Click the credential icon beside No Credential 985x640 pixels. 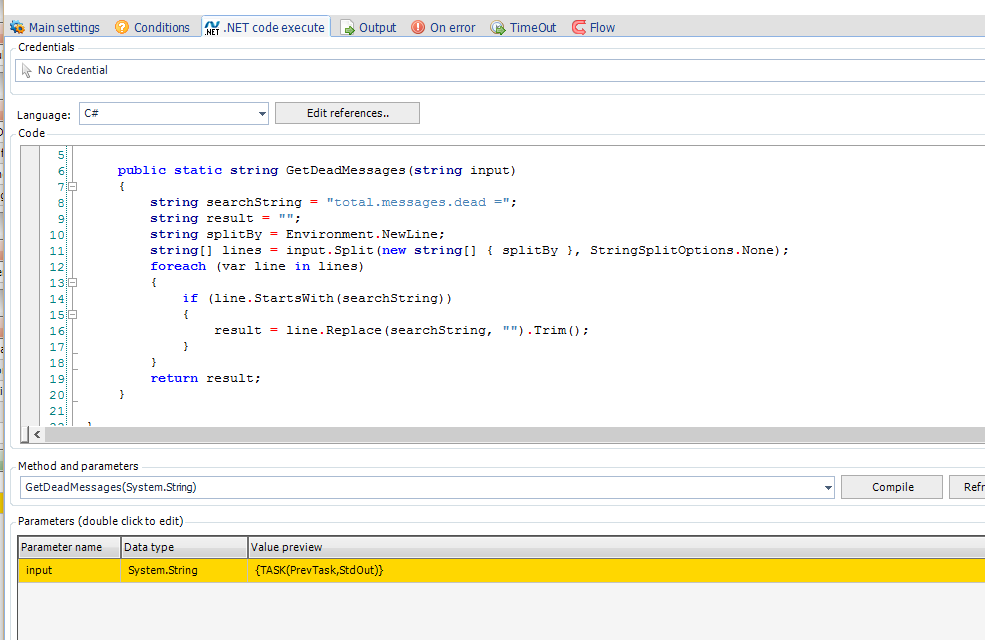tap(27, 70)
